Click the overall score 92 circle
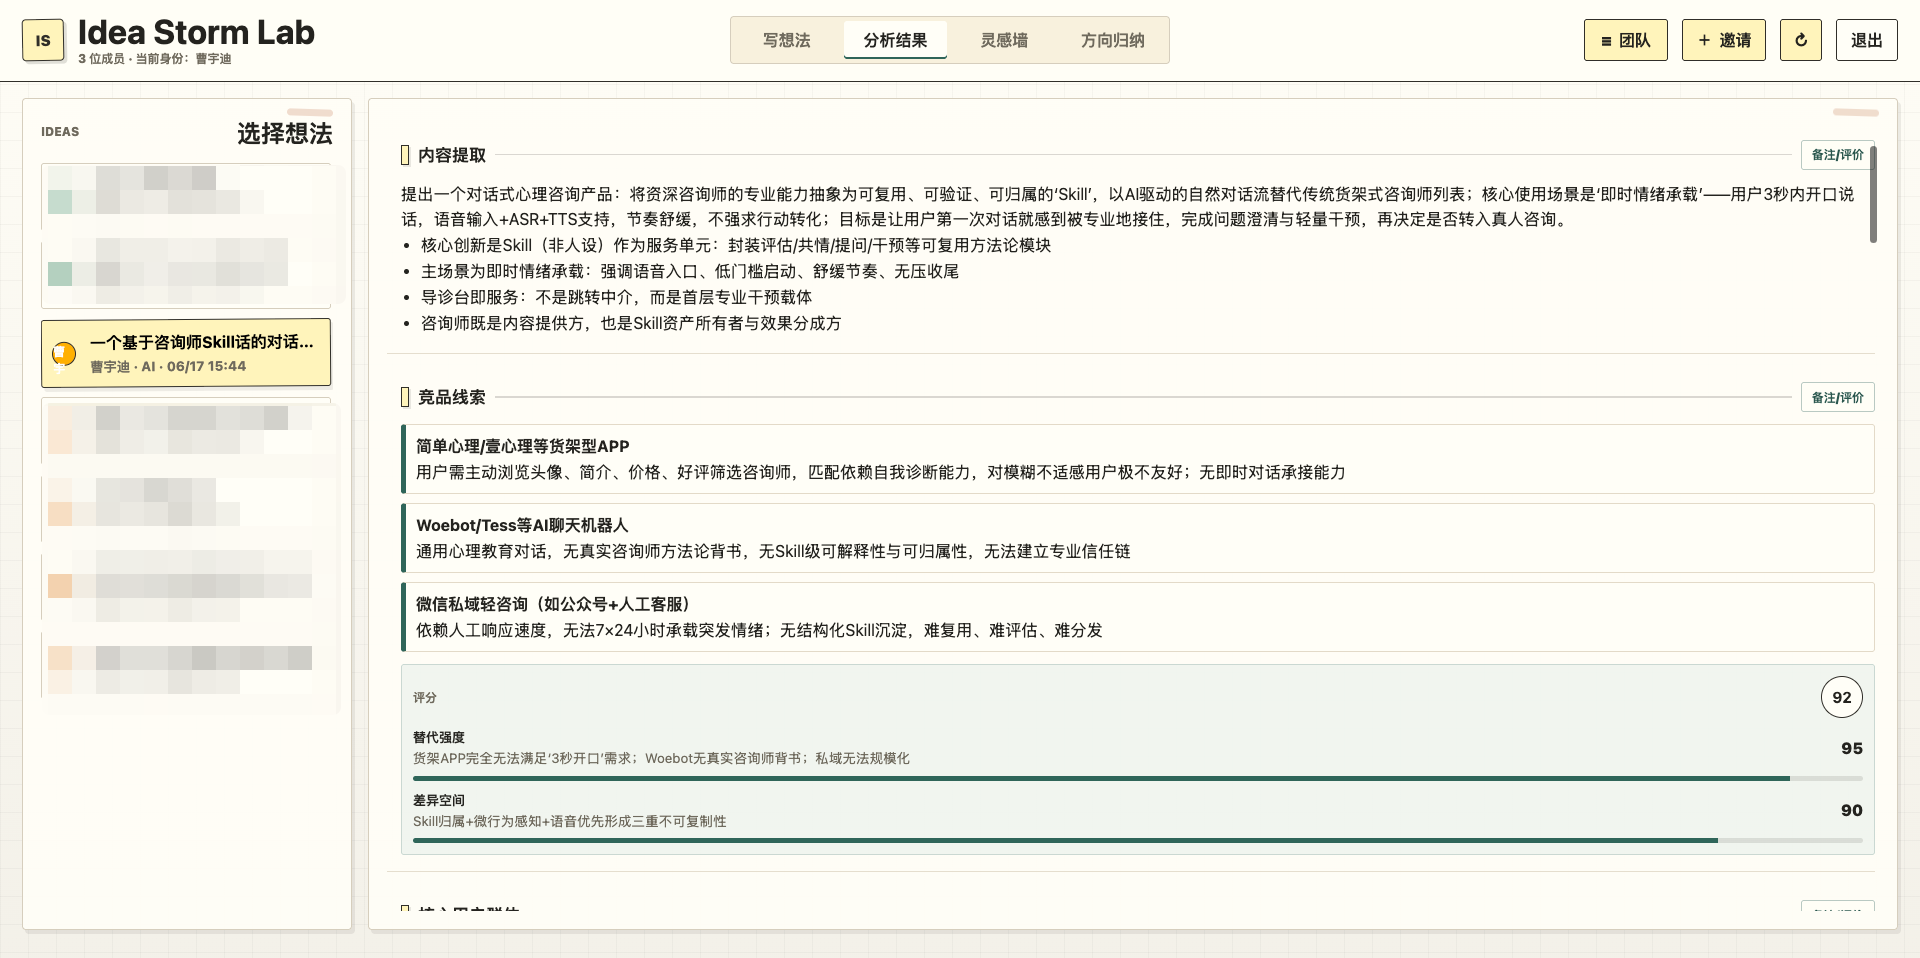Image resolution: width=1920 pixels, height=958 pixels. (1841, 697)
